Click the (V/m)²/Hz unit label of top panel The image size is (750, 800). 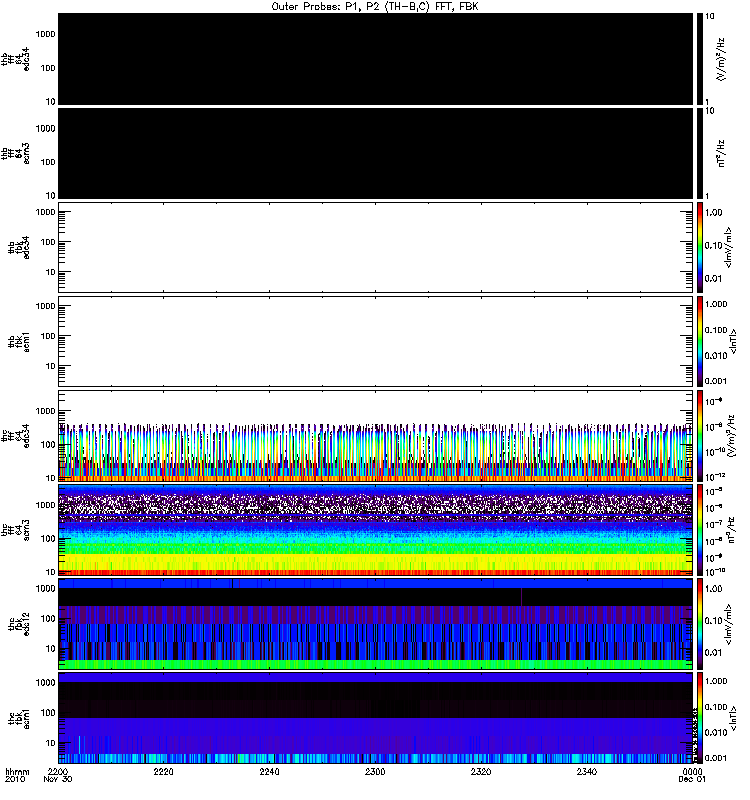720,59
